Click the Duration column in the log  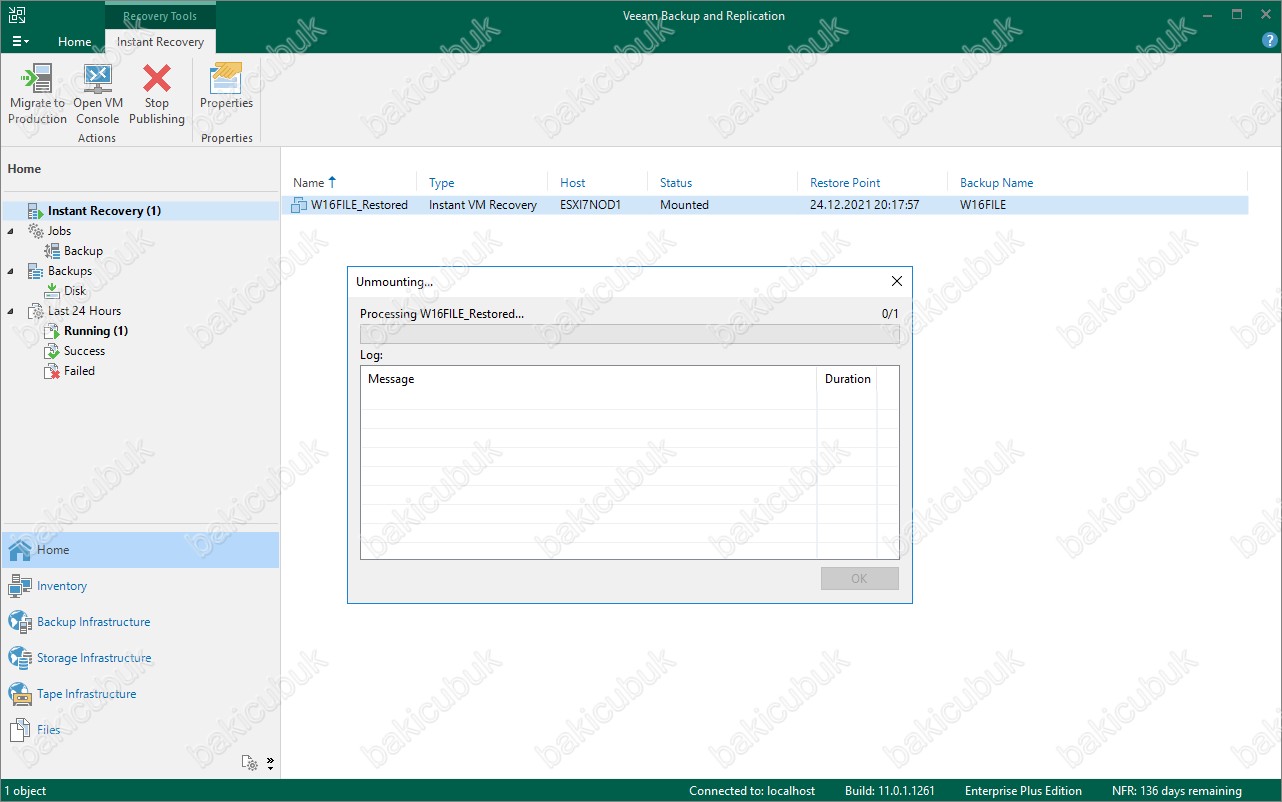click(x=847, y=379)
